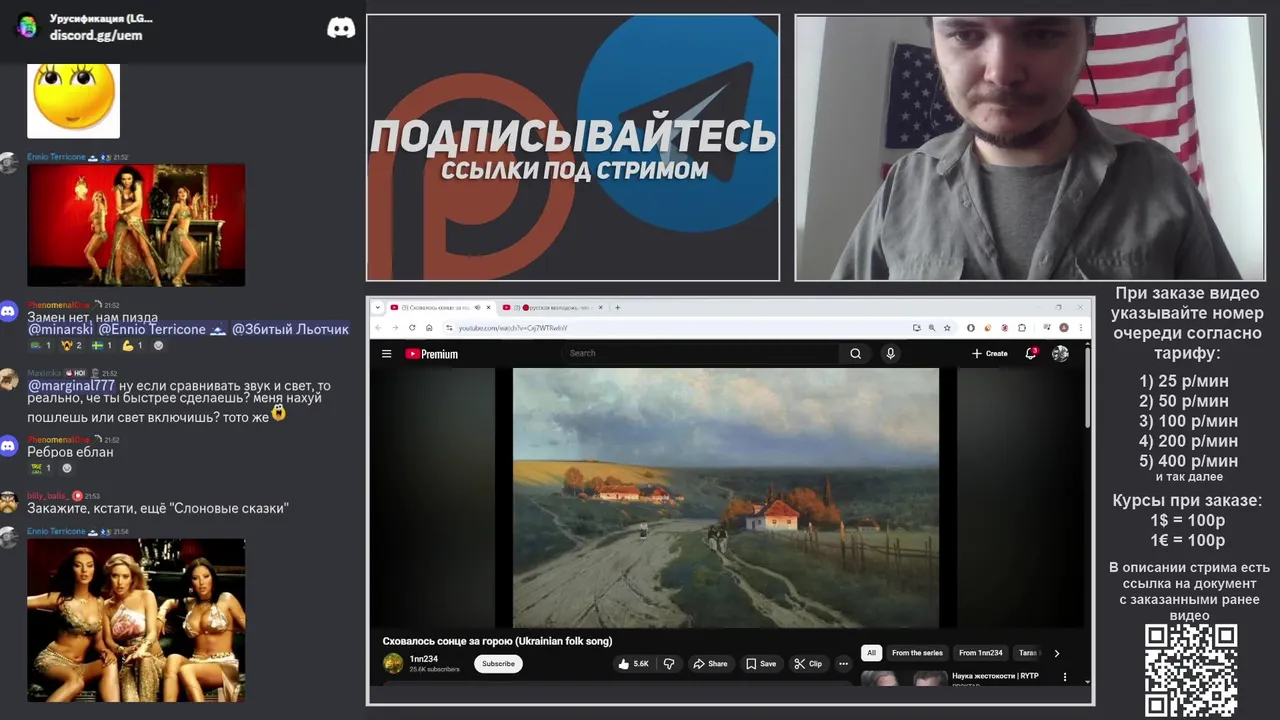Viewport: 1280px width, 720px height.
Task: Open the lower three-women image in chat
Action: click(136, 620)
